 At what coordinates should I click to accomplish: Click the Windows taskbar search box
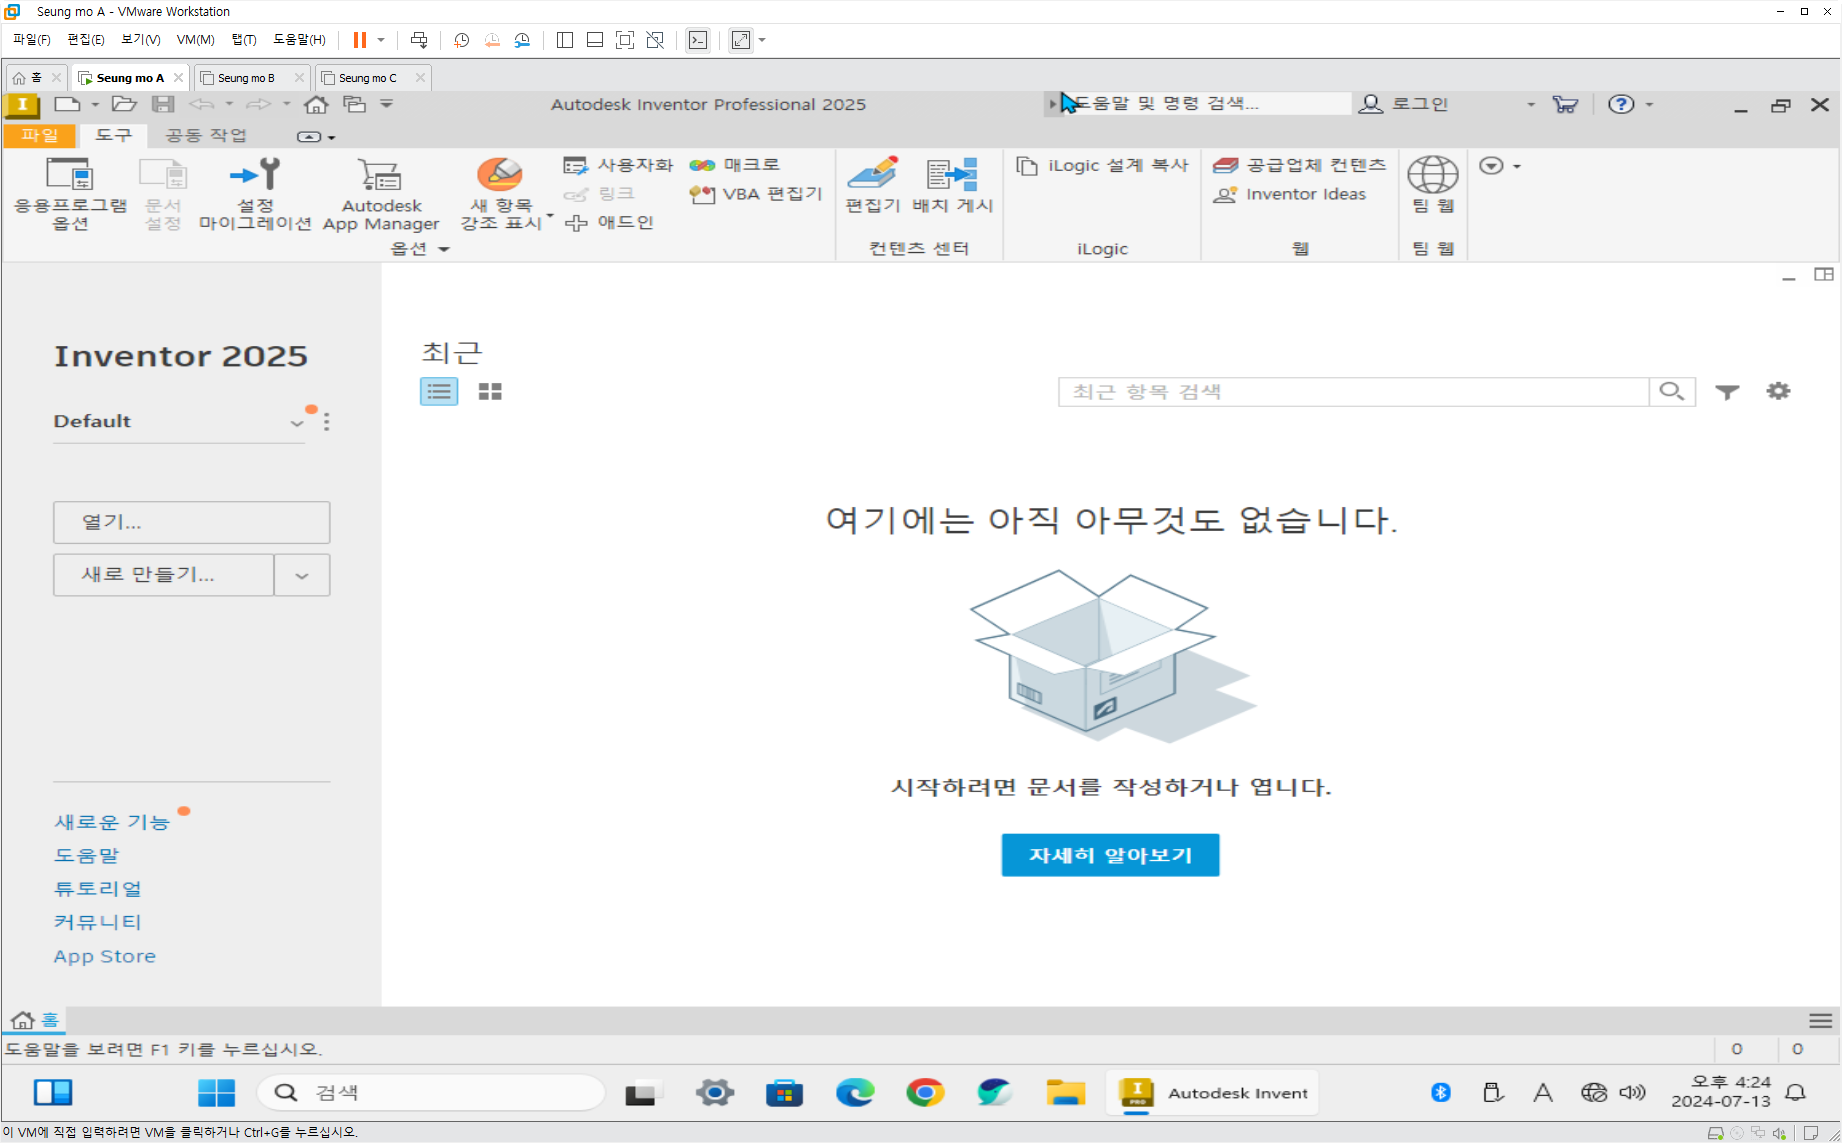pos(431,1092)
